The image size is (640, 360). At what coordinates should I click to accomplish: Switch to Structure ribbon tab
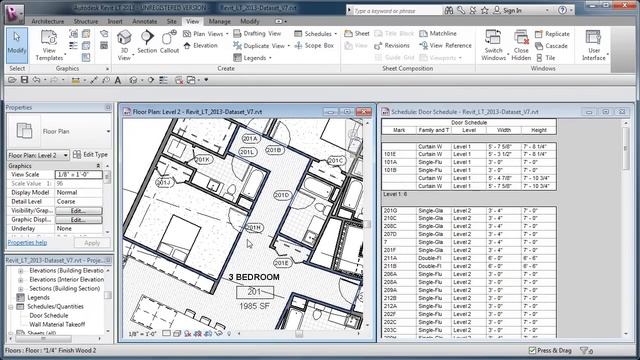(x=86, y=21)
